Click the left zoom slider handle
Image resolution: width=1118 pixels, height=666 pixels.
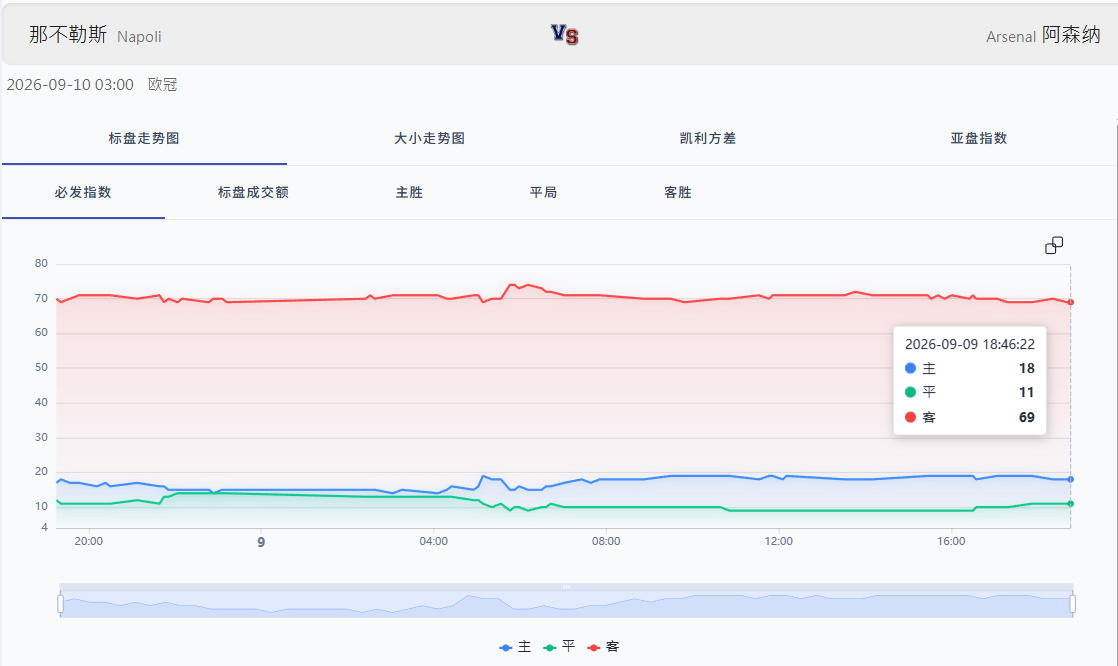coord(61,604)
